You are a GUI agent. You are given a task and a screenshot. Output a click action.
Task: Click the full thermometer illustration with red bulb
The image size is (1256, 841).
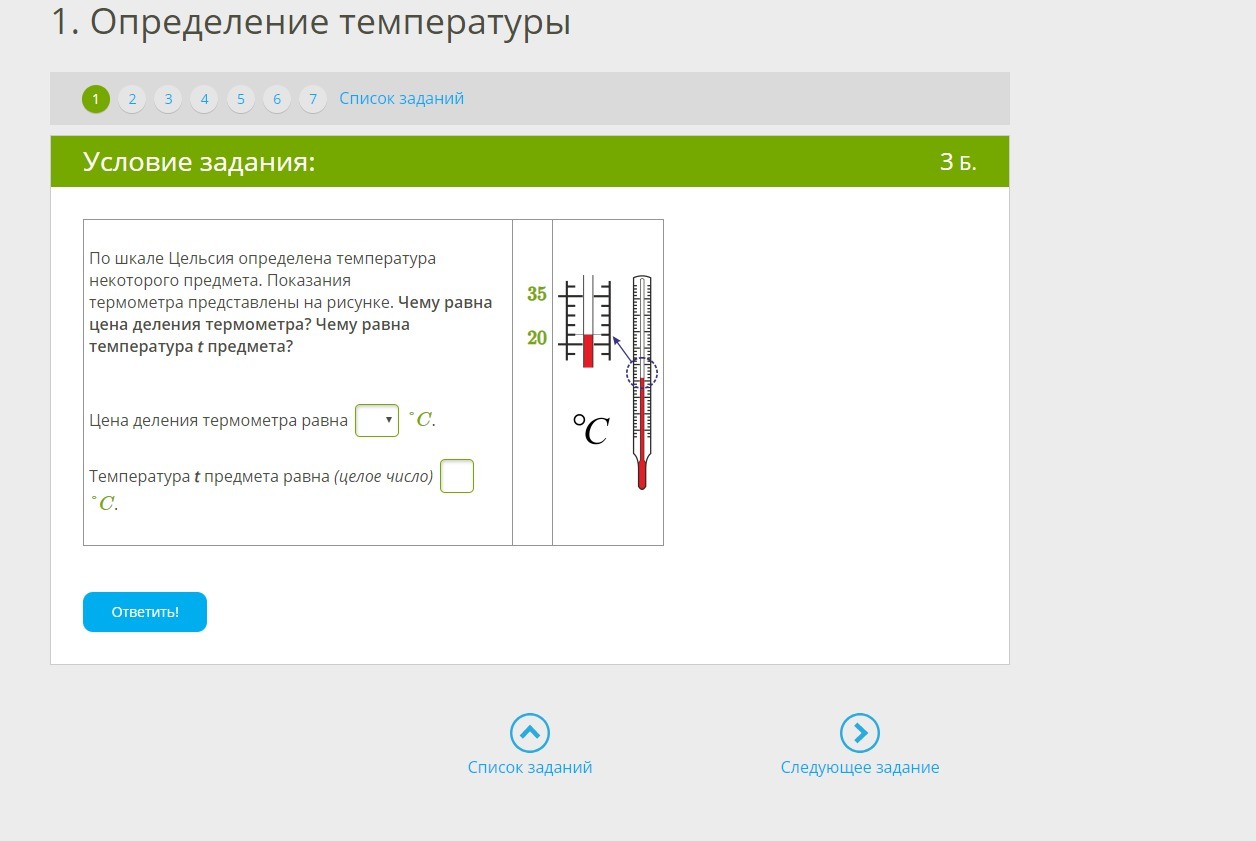pos(642,382)
